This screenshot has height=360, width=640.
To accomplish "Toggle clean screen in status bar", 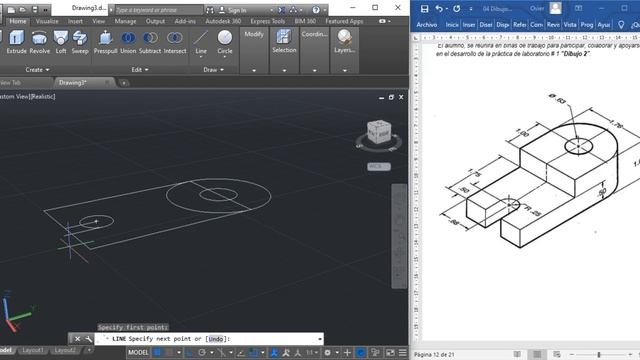I will coord(390,353).
